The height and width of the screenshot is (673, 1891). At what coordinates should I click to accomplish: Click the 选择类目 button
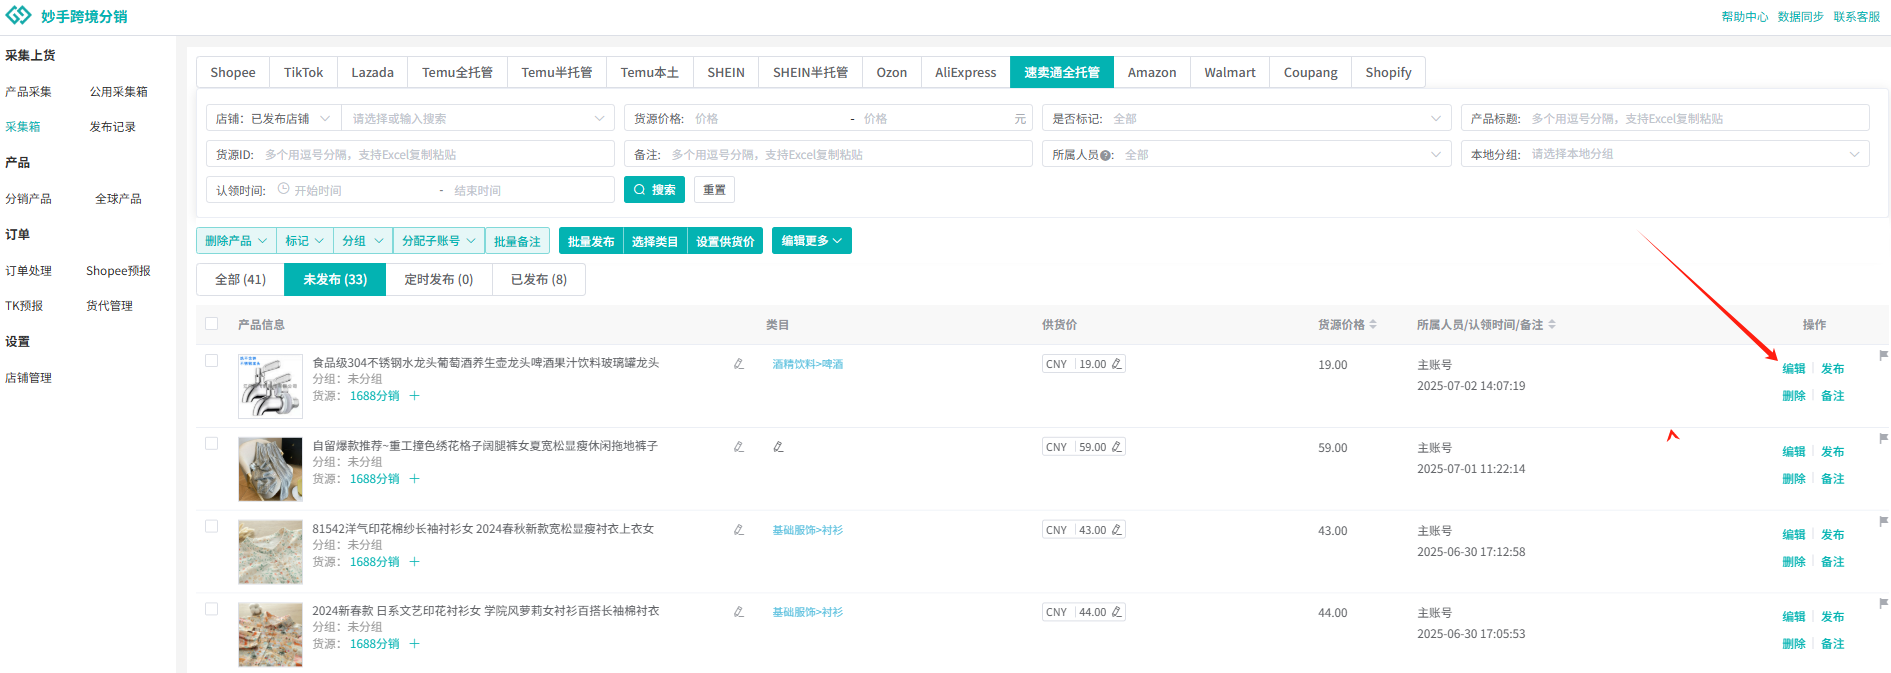tap(655, 241)
